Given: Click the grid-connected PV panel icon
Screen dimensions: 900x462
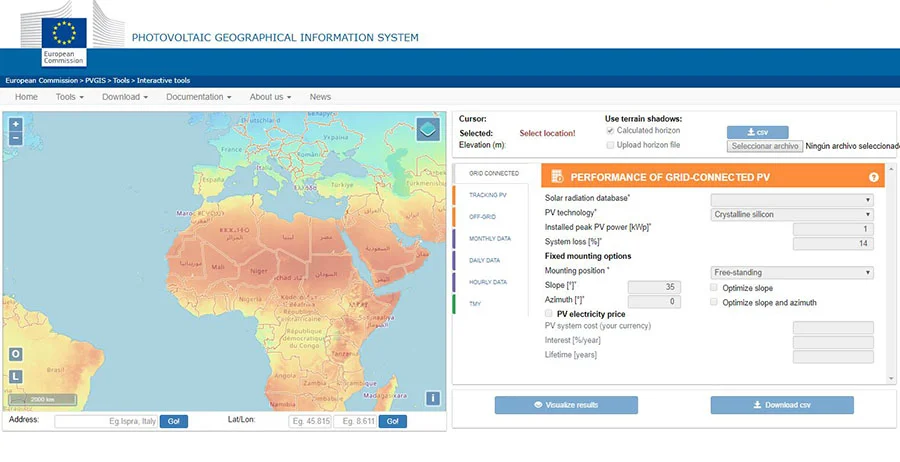Looking at the screenshot, I should 557,177.
